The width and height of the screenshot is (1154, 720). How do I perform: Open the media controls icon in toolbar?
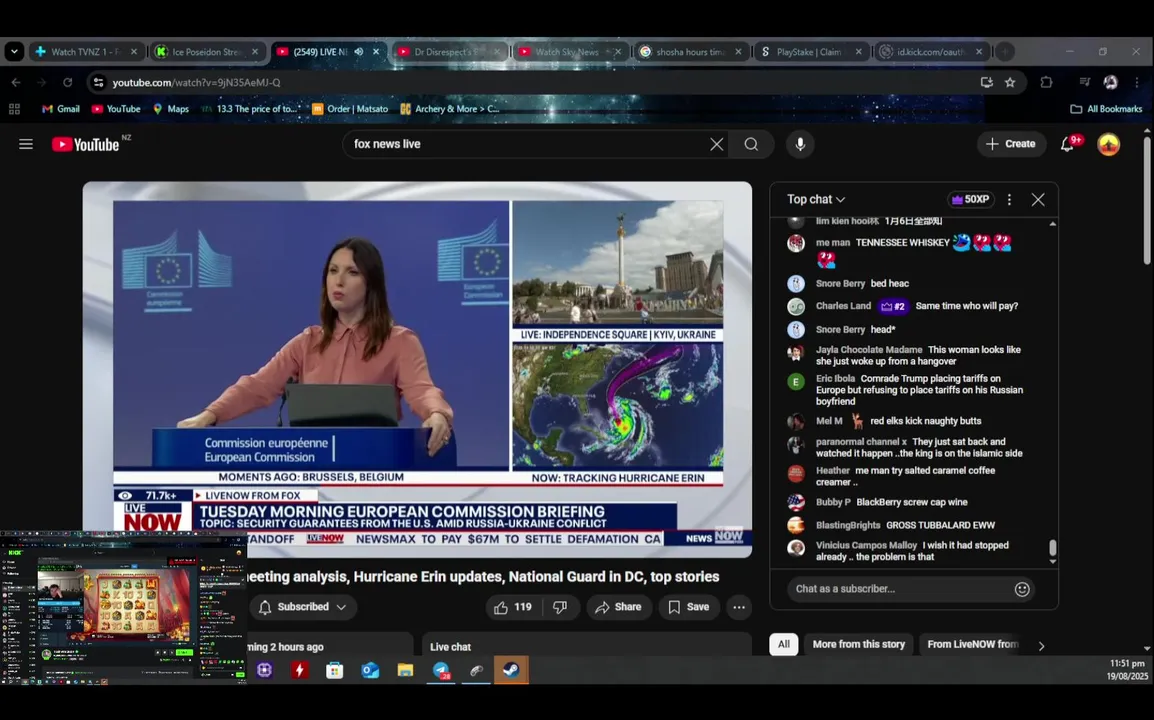click(1084, 82)
